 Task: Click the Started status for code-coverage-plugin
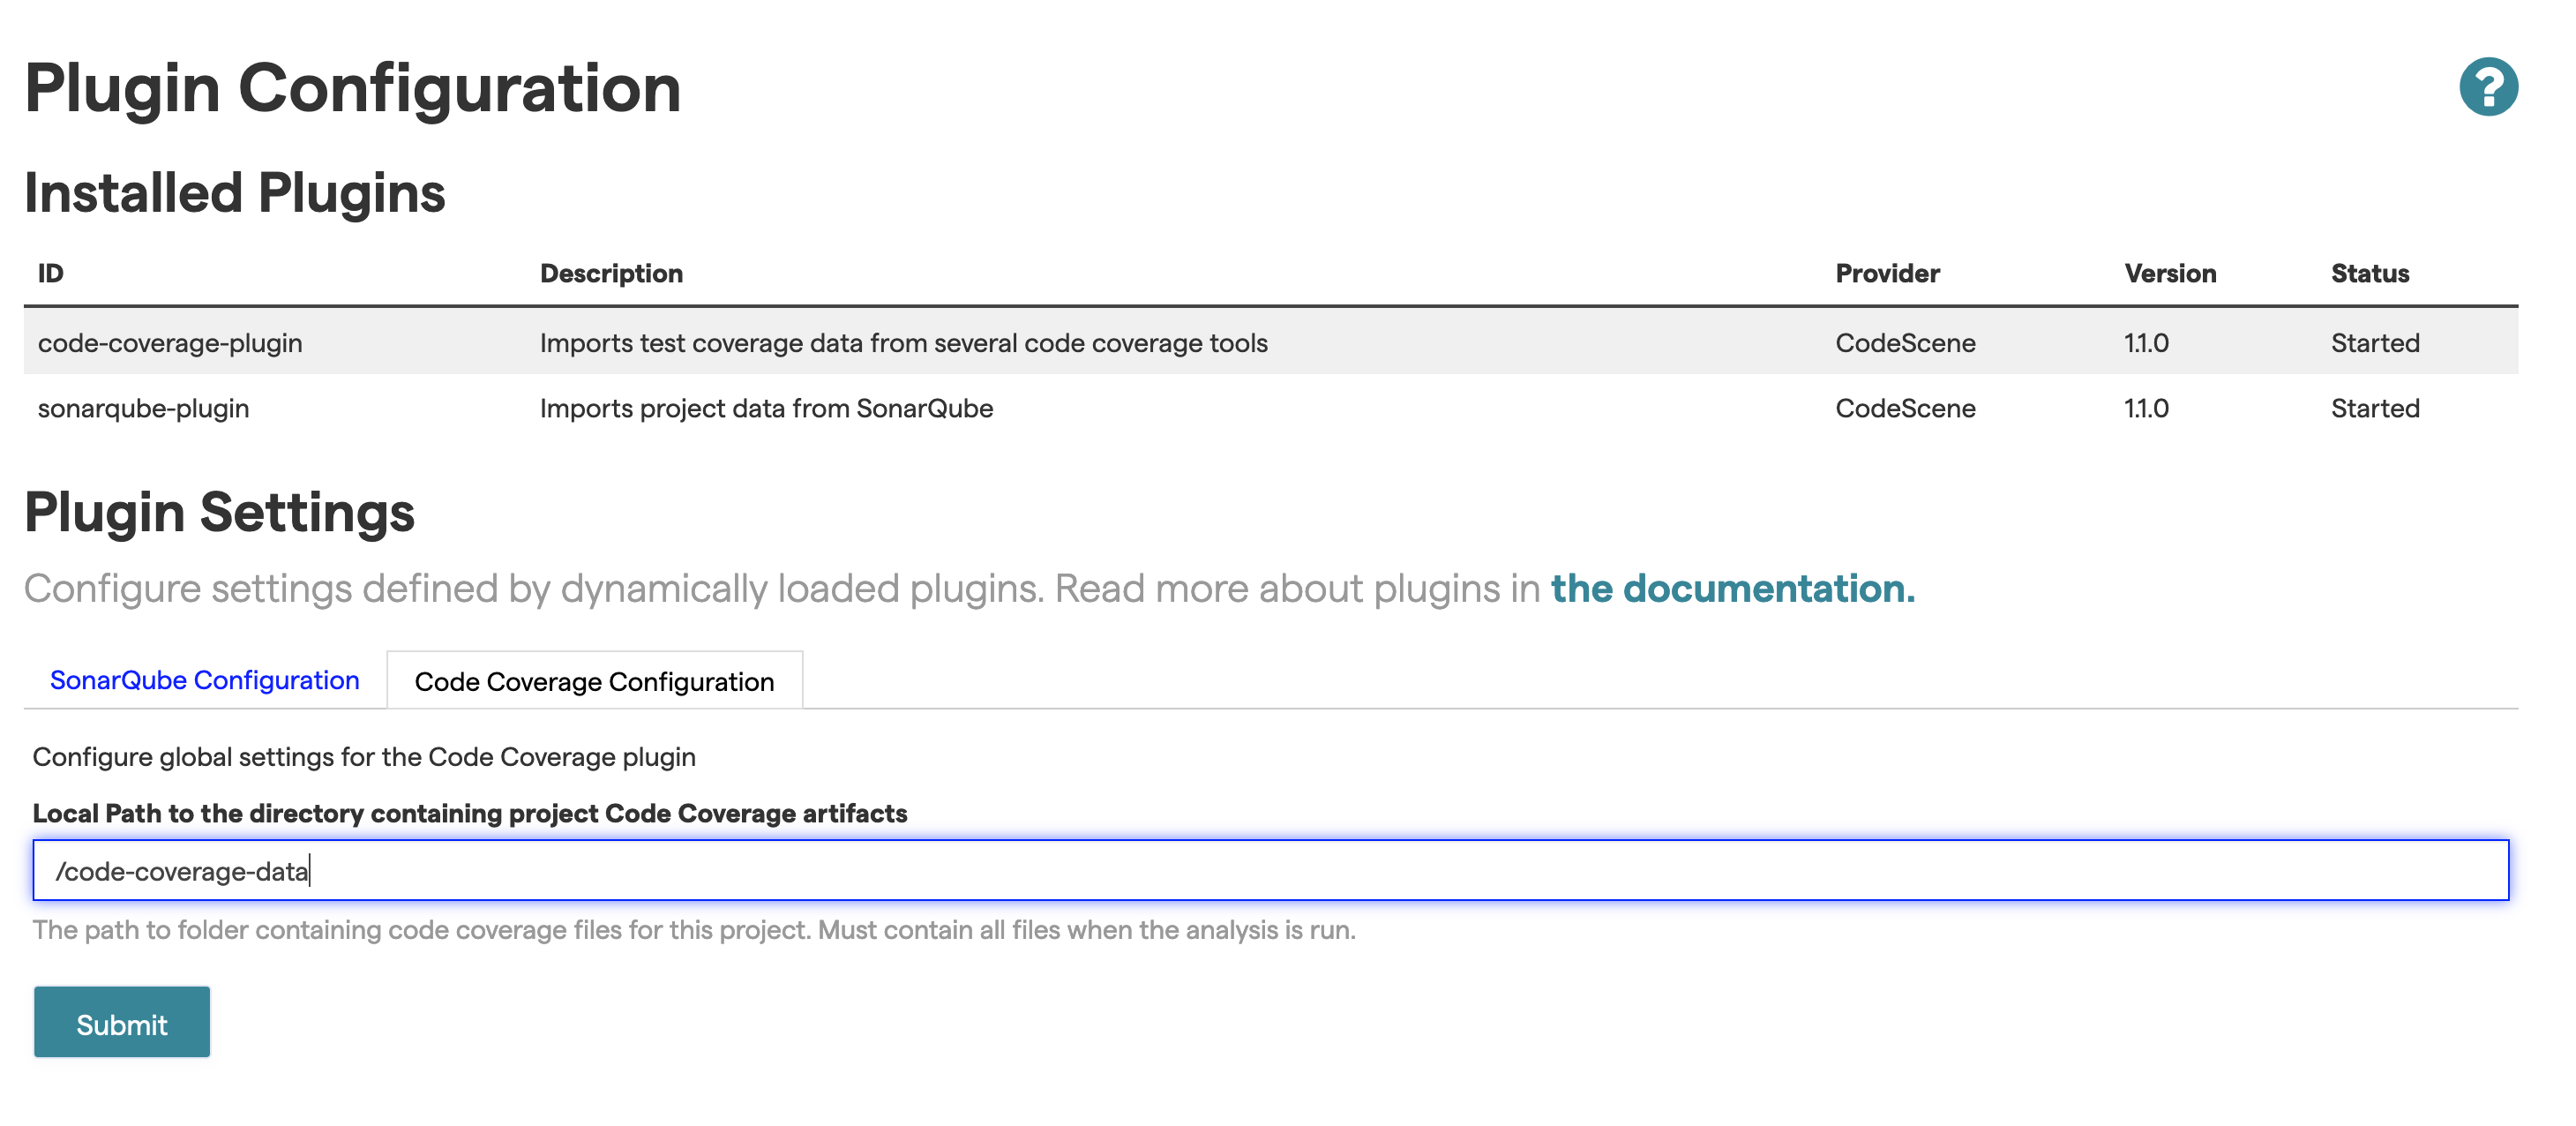tap(2374, 342)
